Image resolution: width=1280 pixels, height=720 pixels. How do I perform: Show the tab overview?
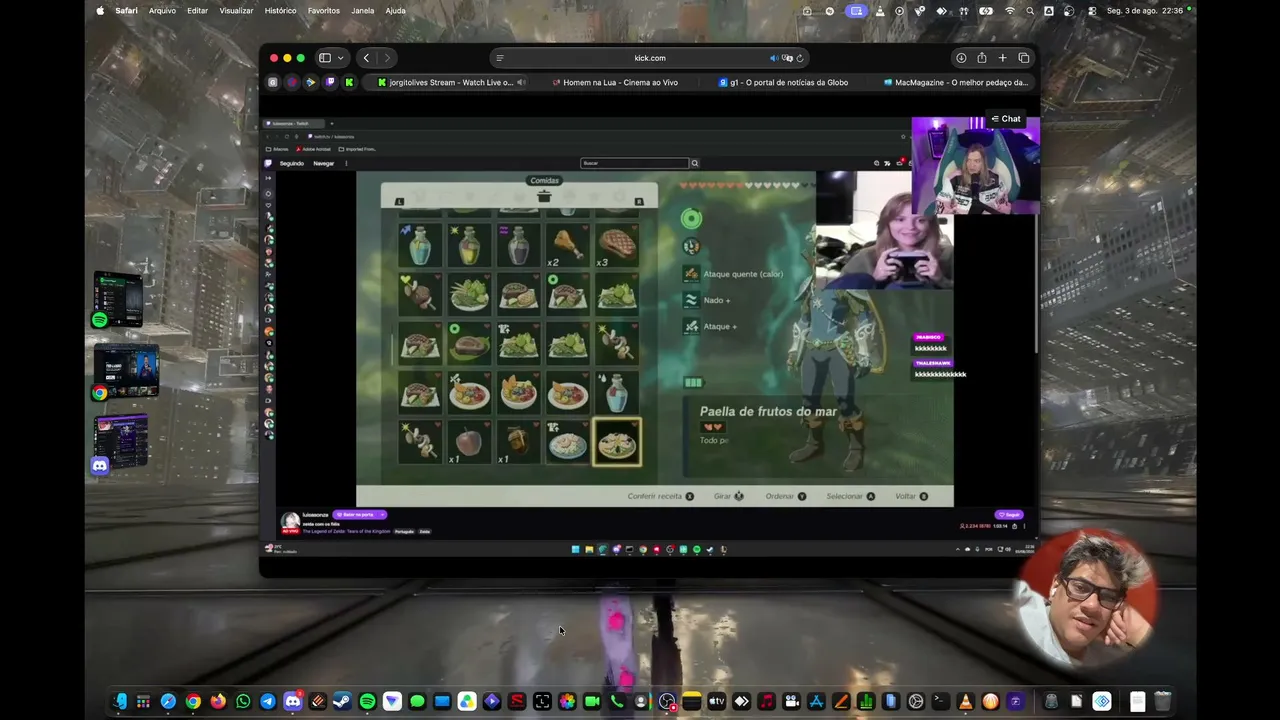pos(1023,58)
